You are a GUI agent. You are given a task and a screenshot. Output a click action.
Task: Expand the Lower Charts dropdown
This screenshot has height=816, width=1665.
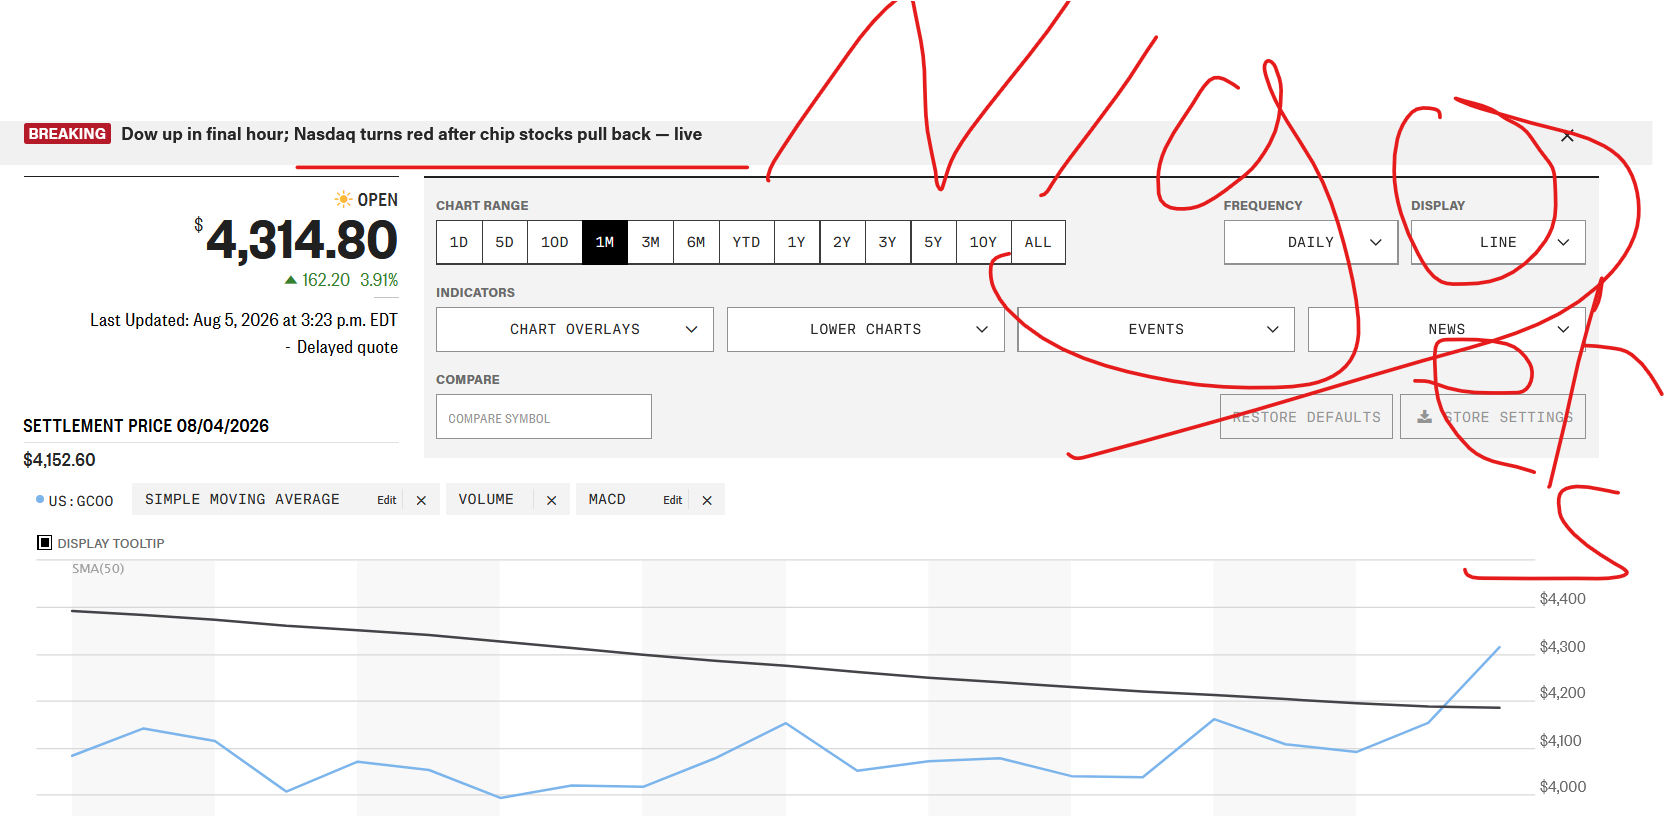pyautogui.click(x=866, y=329)
